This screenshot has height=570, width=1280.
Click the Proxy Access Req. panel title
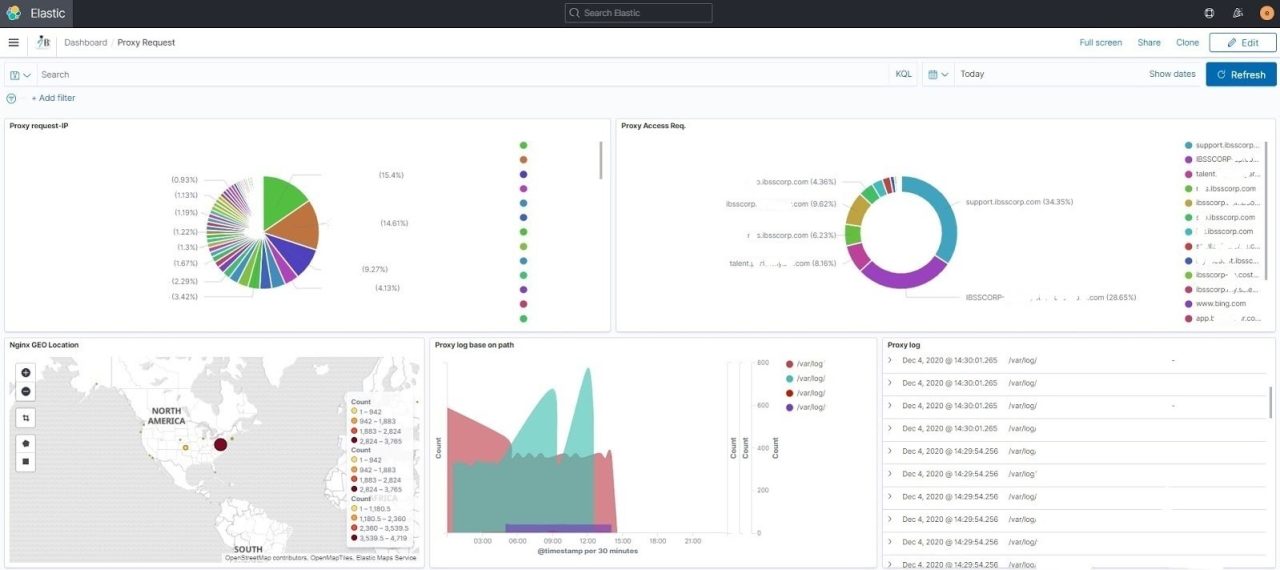click(653, 126)
